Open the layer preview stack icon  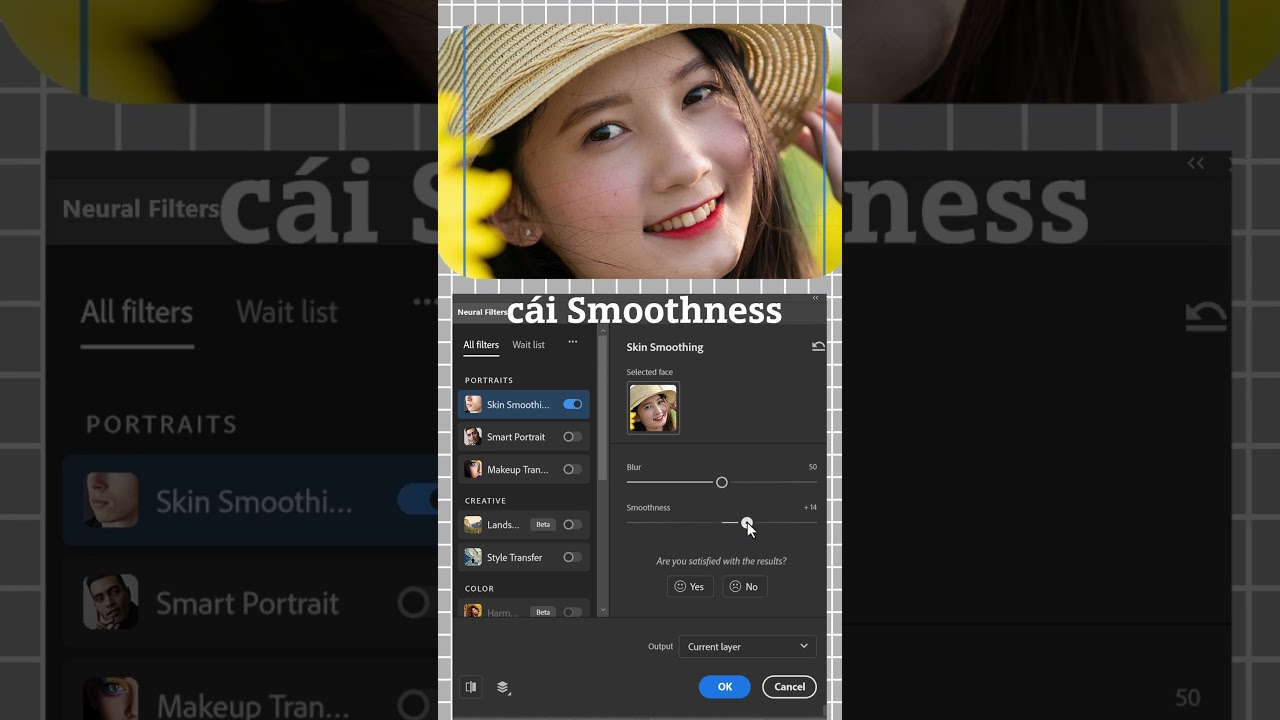point(503,687)
